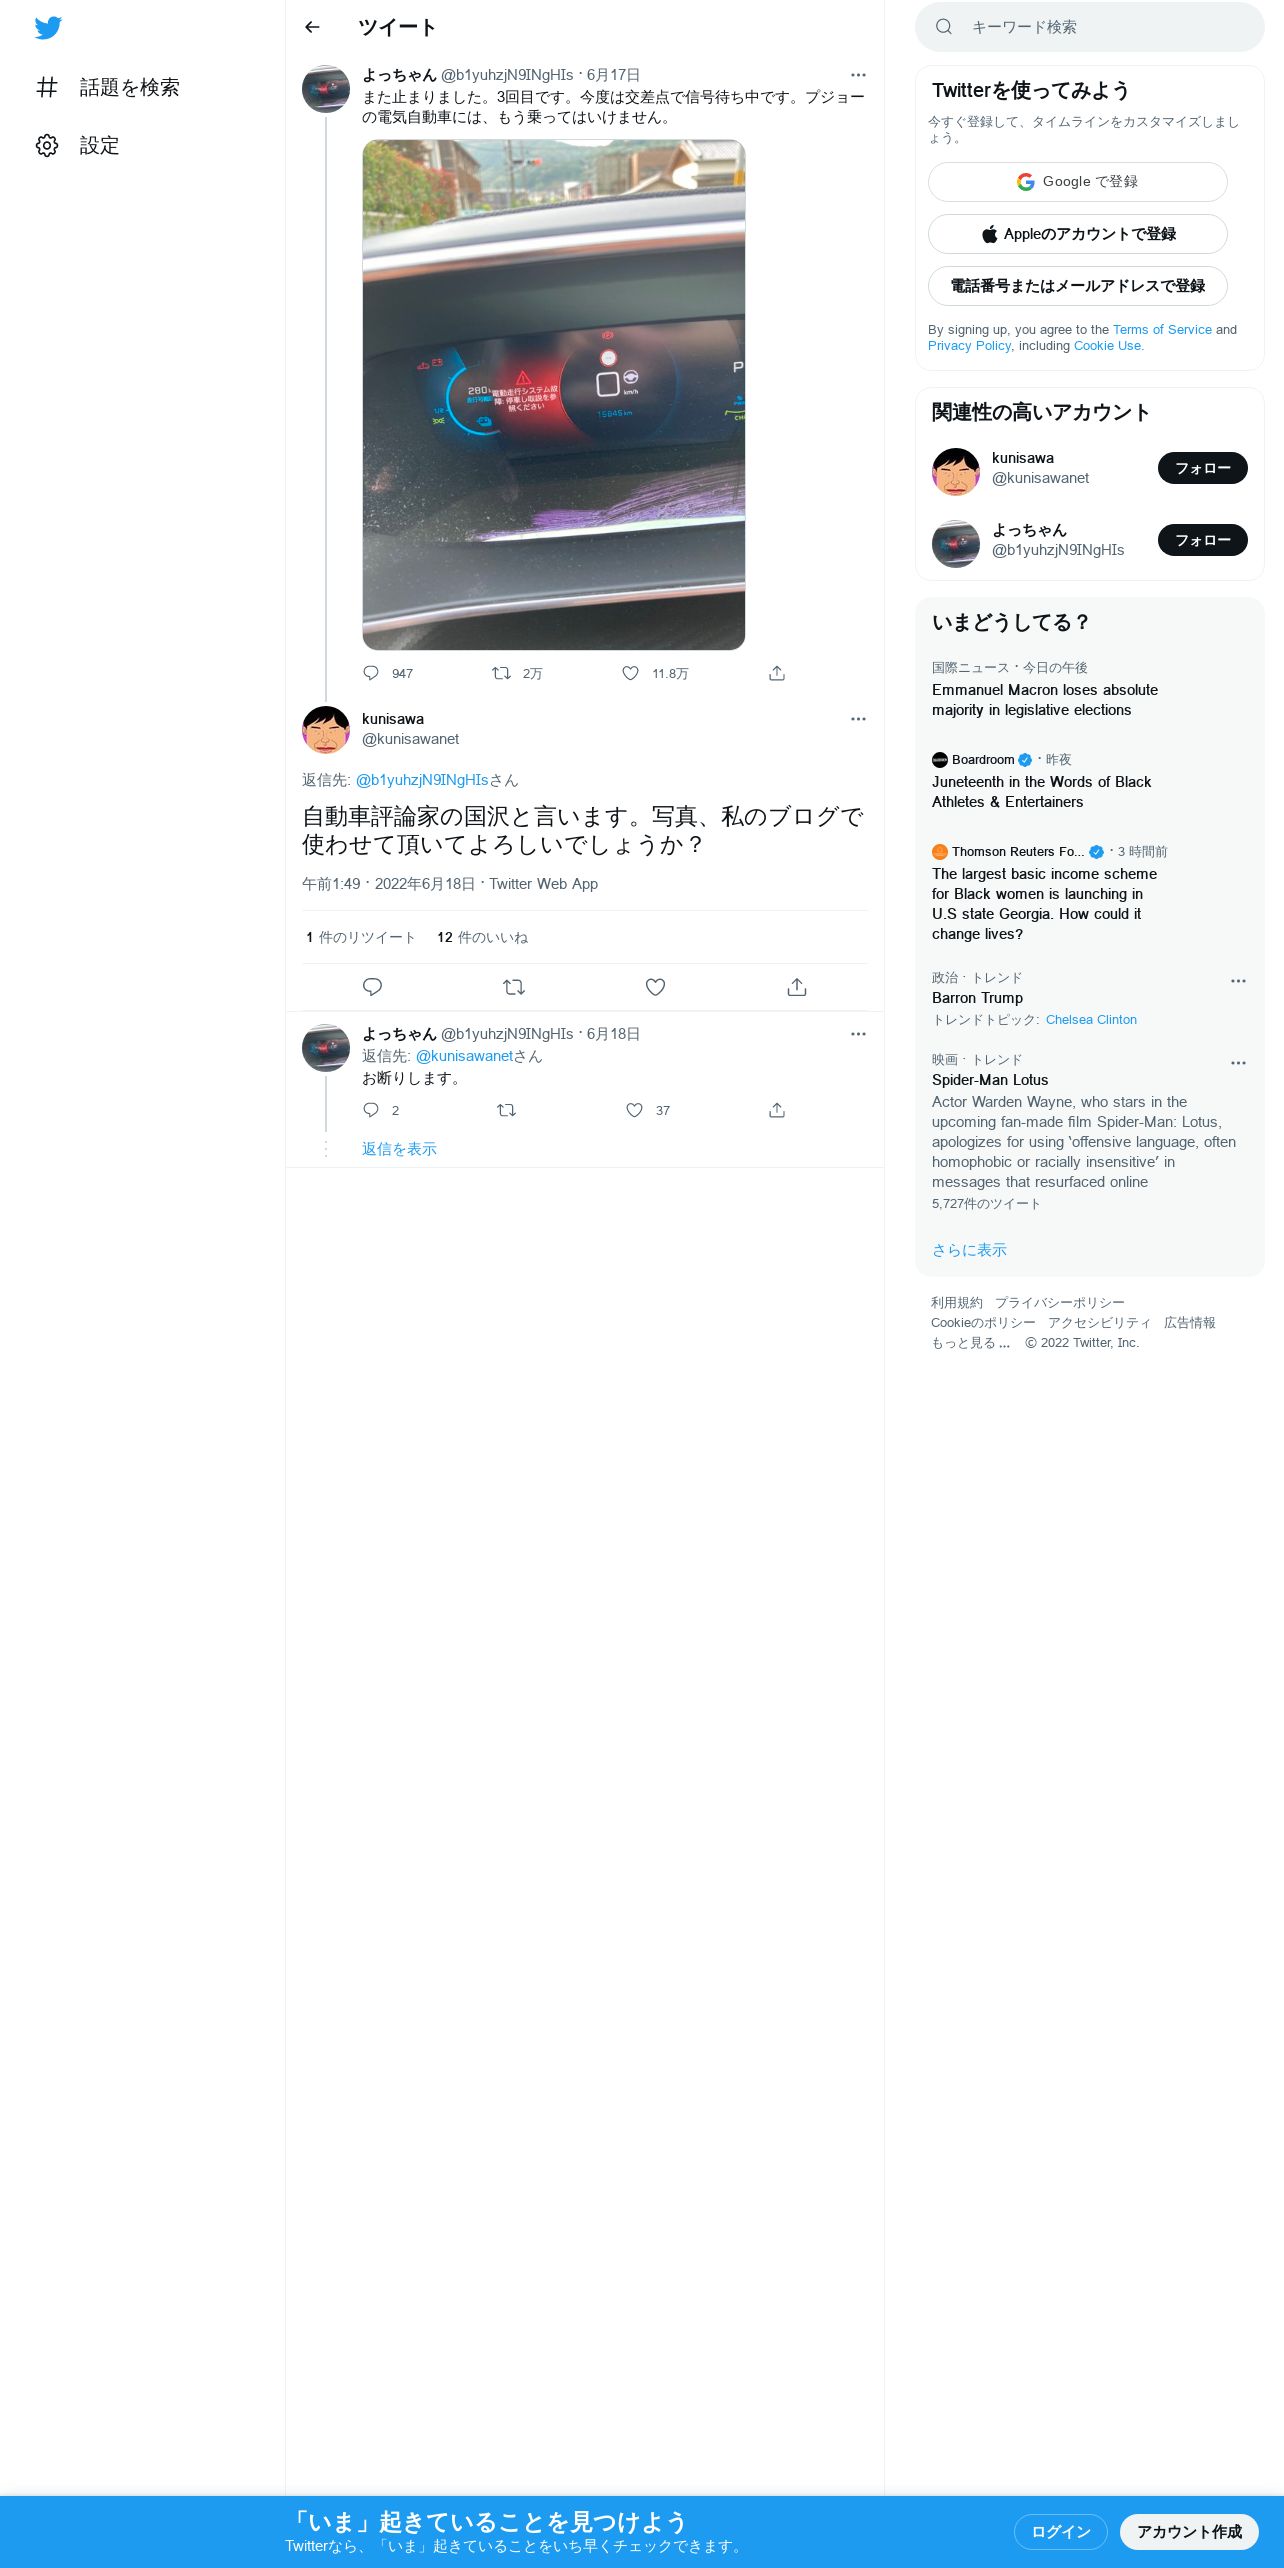The image size is (1284, 2568).
Task: Click the Twitter bird logo
Action: [x=48, y=28]
